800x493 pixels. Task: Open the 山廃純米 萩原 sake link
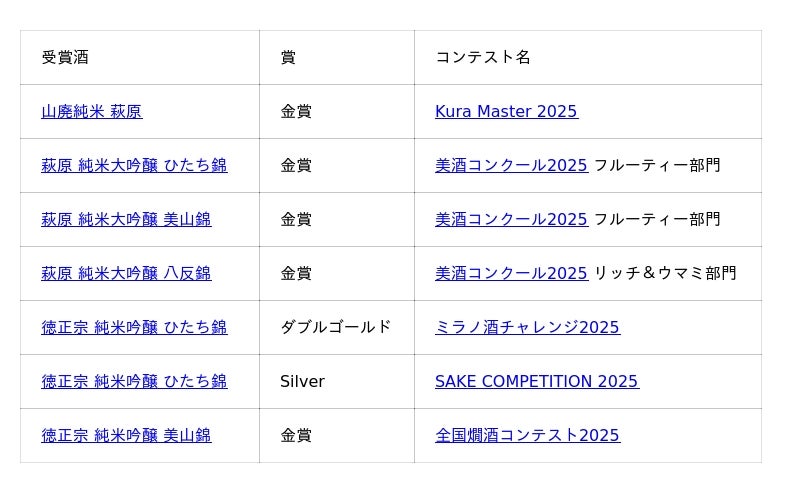coord(91,112)
